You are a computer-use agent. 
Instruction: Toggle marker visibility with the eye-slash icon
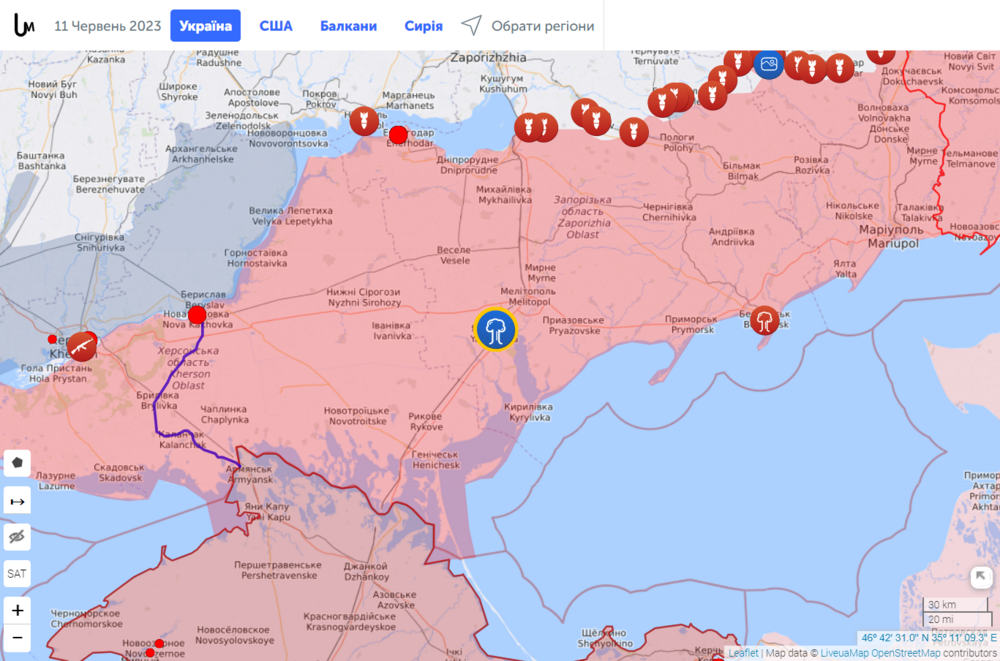pos(17,537)
